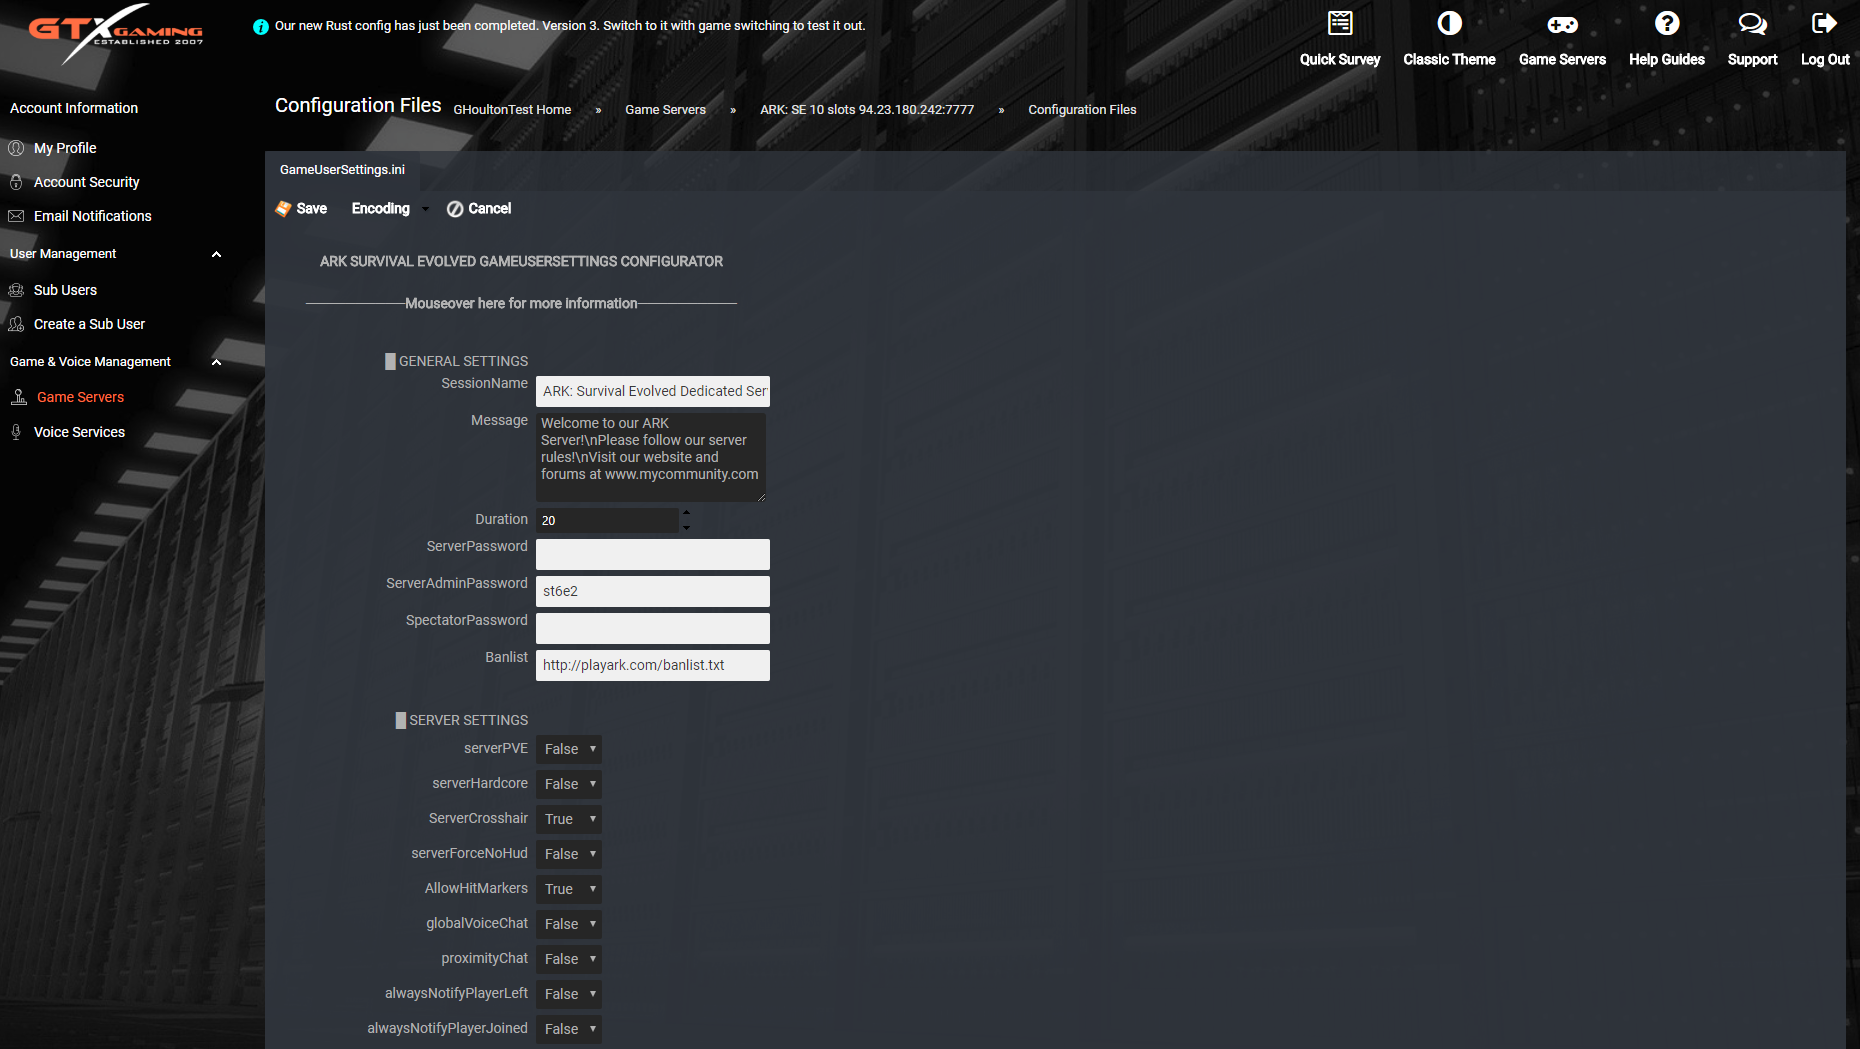Click the Create a Sub User icon
The width and height of the screenshot is (1860, 1049).
tap(16, 324)
